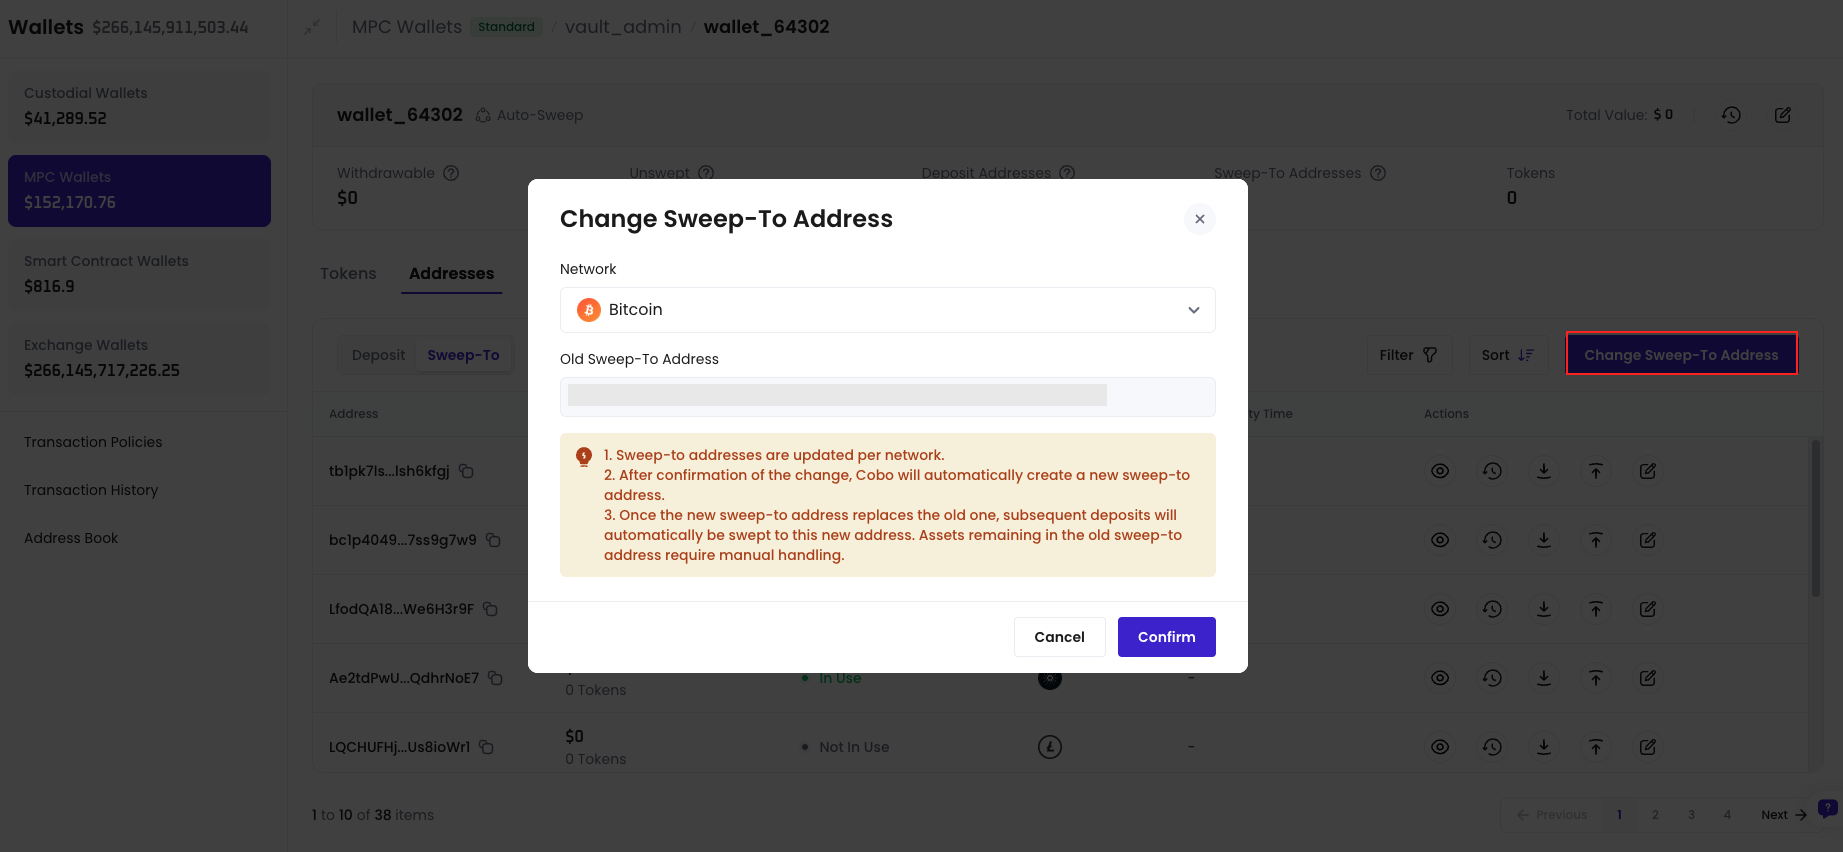Image resolution: width=1843 pixels, height=852 pixels.
Task: Click the withdraw icon for Ae2tdPwU...QdhrNoE7
Action: click(x=1596, y=678)
